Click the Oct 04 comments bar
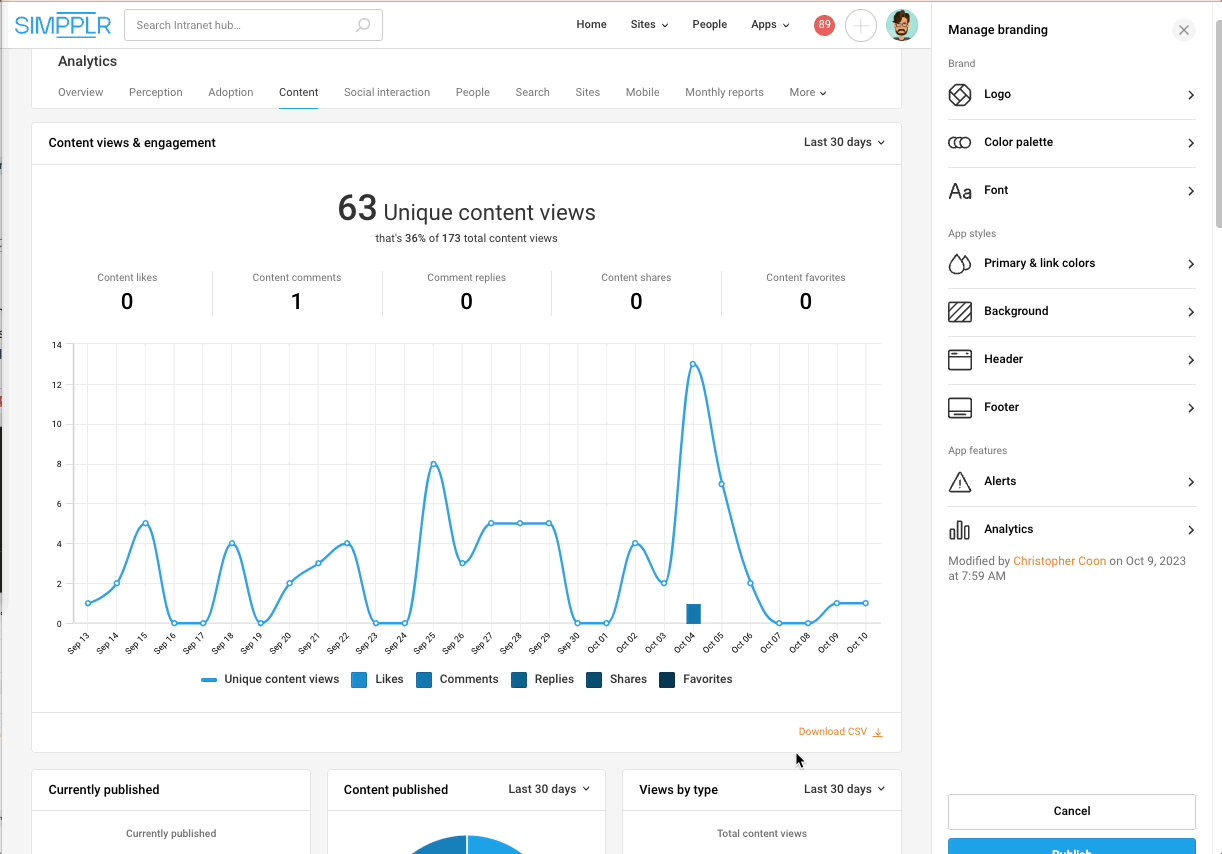 [x=693, y=614]
